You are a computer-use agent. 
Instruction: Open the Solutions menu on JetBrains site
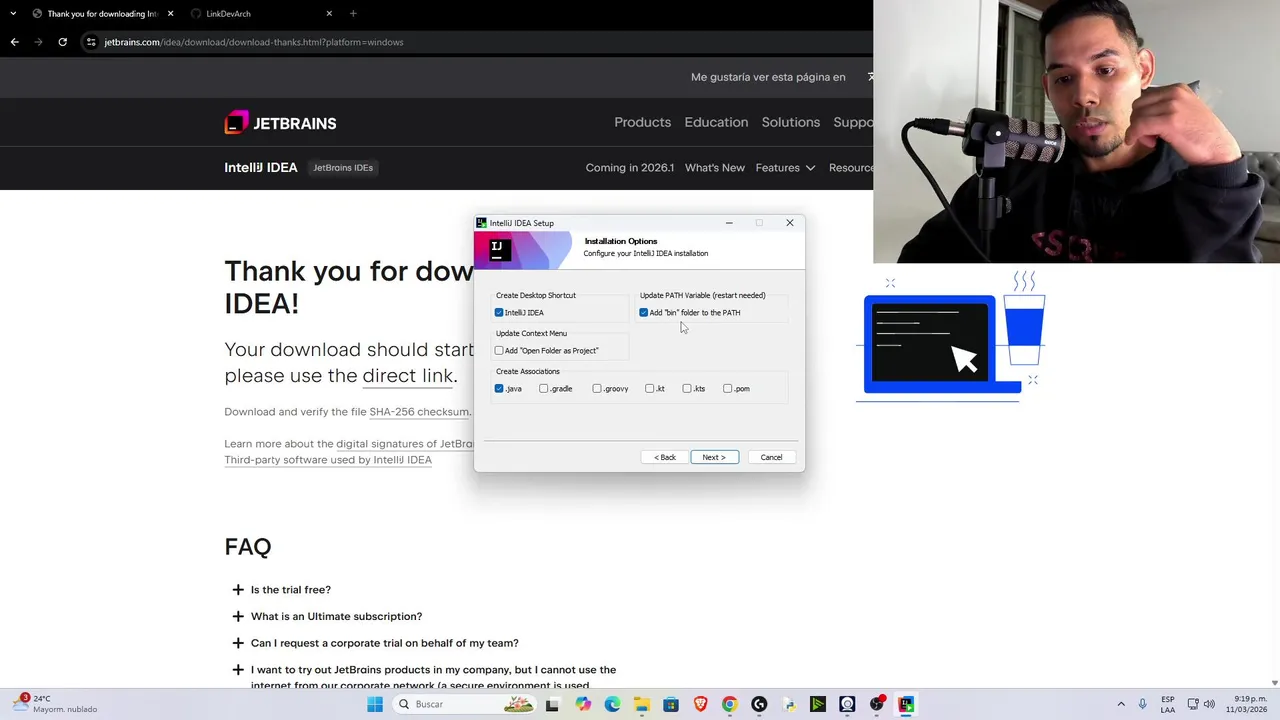(x=790, y=122)
